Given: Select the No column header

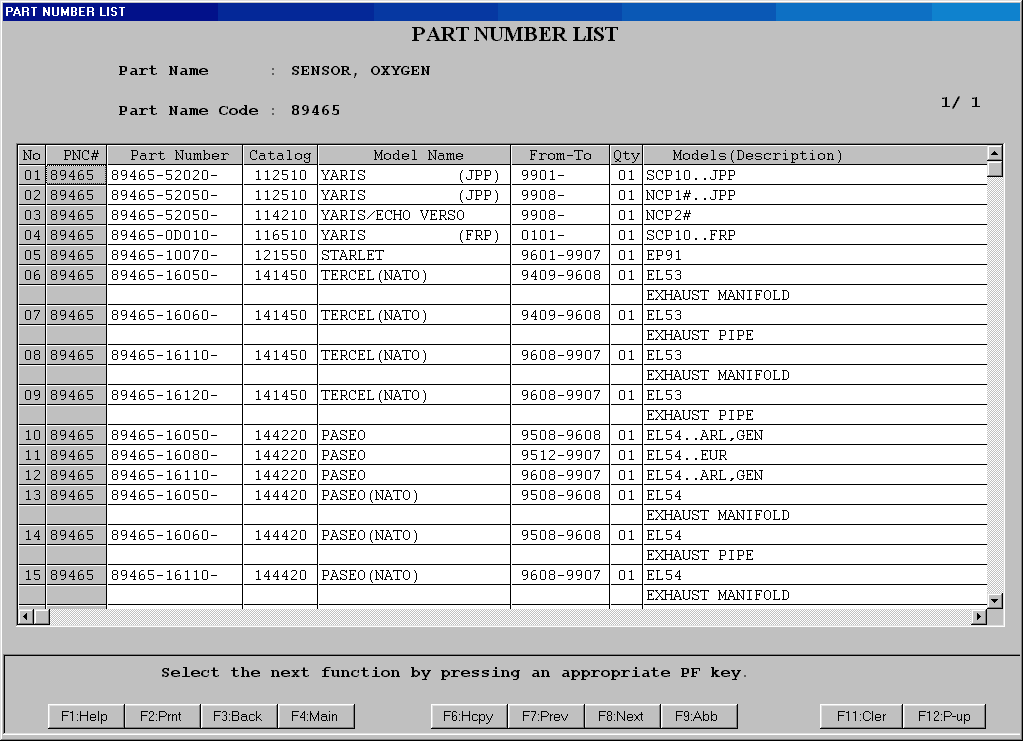Looking at the screenshot, I should [32, 155].
